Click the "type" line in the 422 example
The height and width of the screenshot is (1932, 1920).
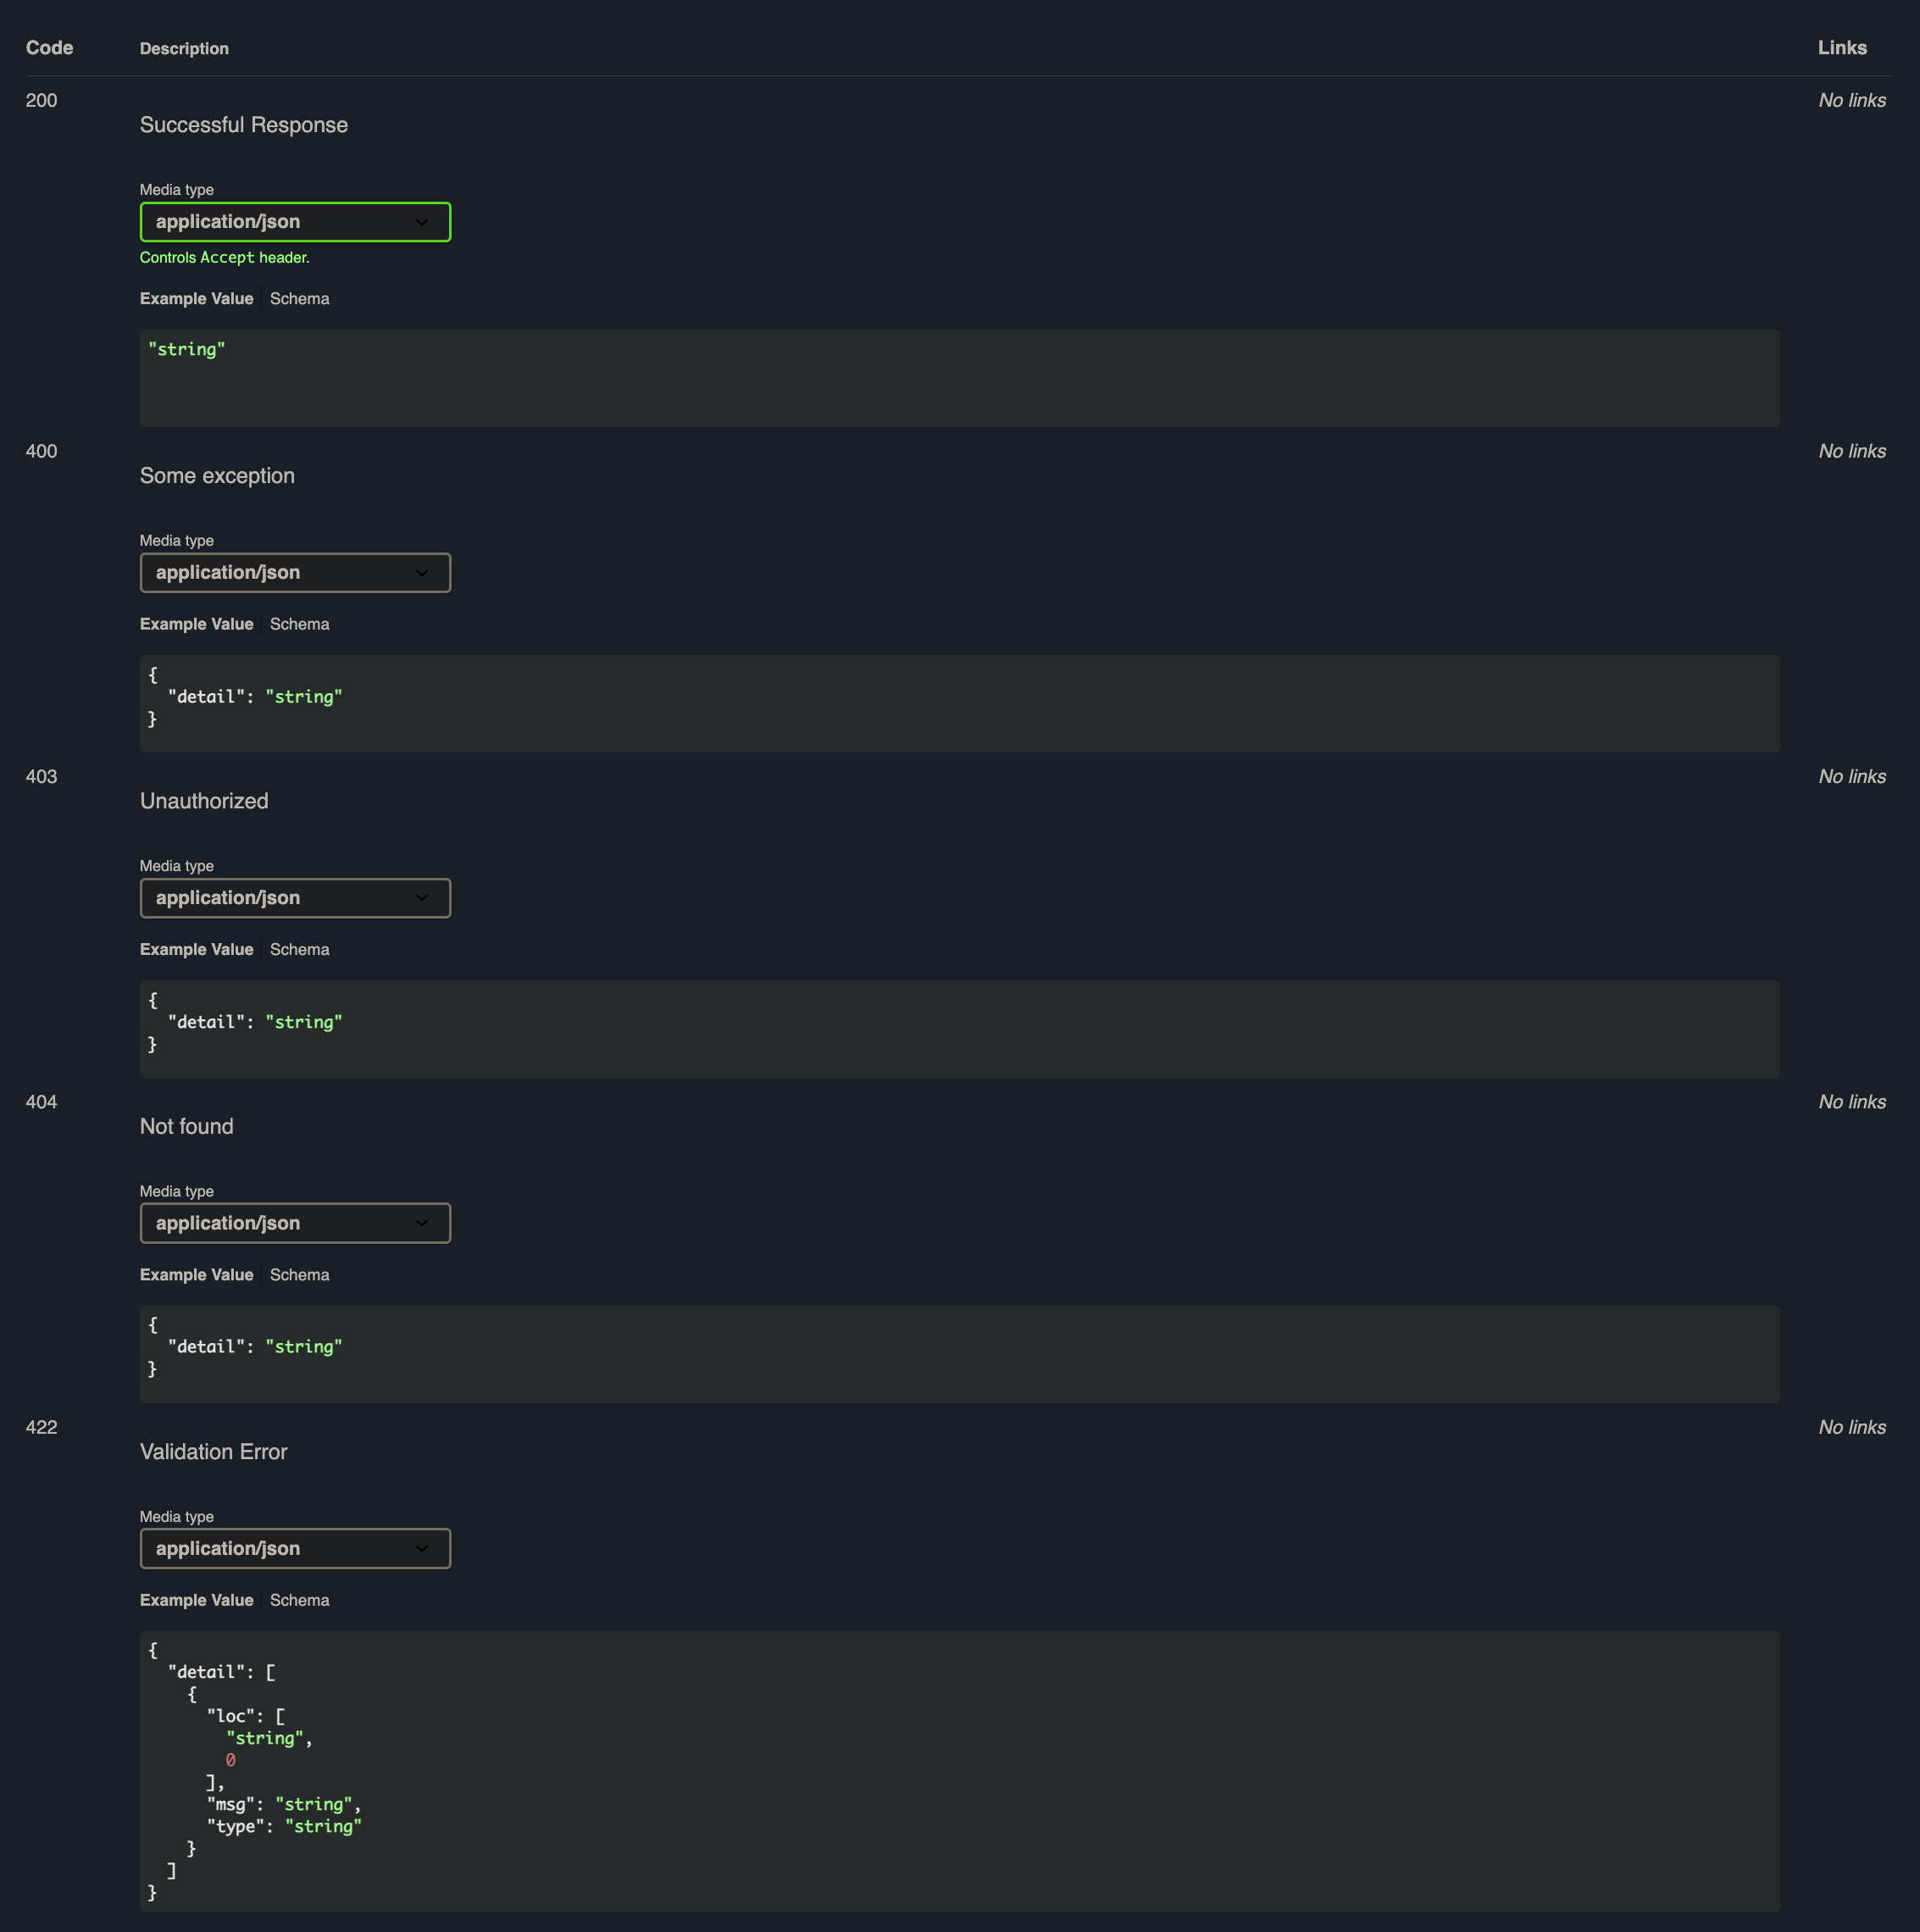(284, 1826)
